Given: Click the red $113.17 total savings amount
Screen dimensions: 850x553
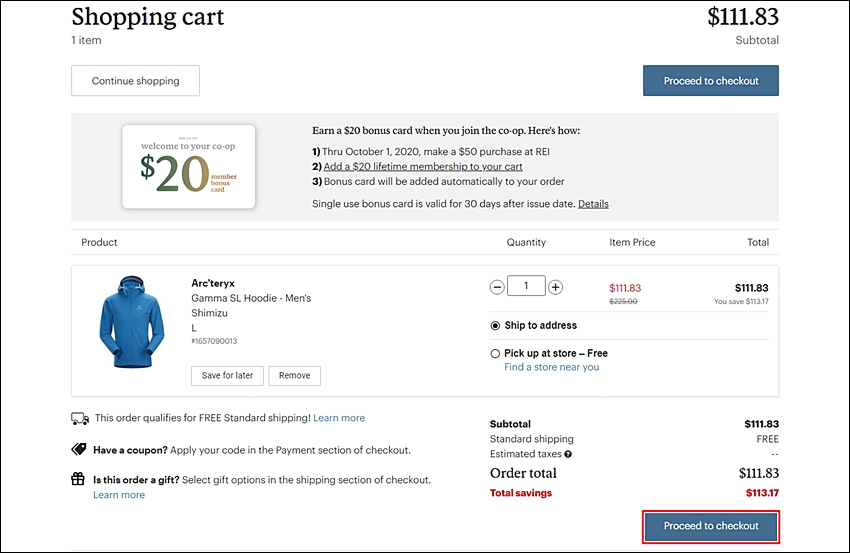Looking at the screenshot, I should pyautogui.click(x=762, y=493).
